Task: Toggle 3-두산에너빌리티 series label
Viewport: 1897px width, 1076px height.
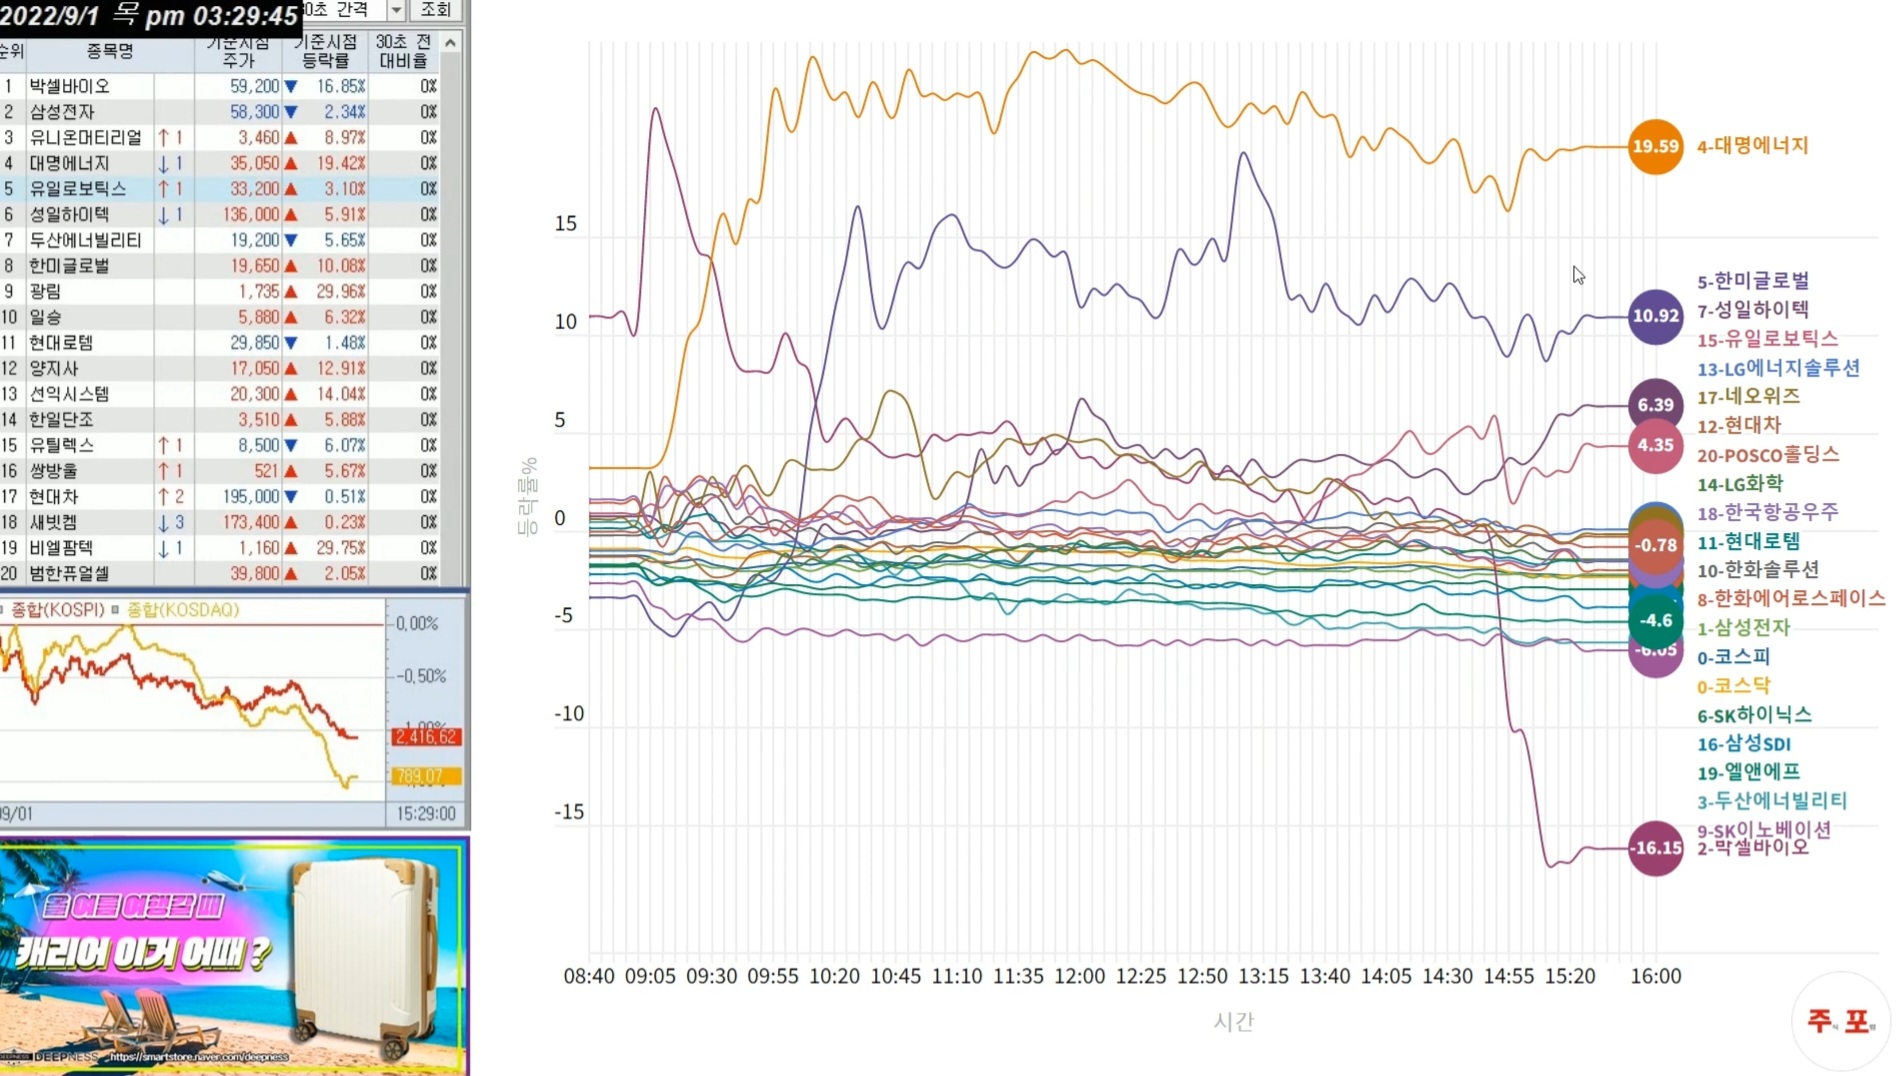Action: pyautogui.click(x=1772, y=801)
